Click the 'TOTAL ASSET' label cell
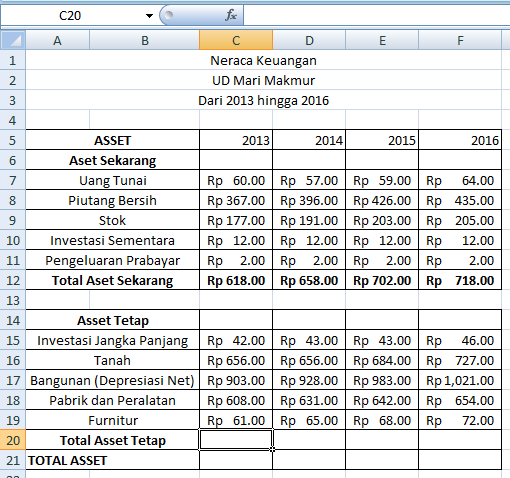The height and width of the screenshot is (478, 510). point(113,460)
